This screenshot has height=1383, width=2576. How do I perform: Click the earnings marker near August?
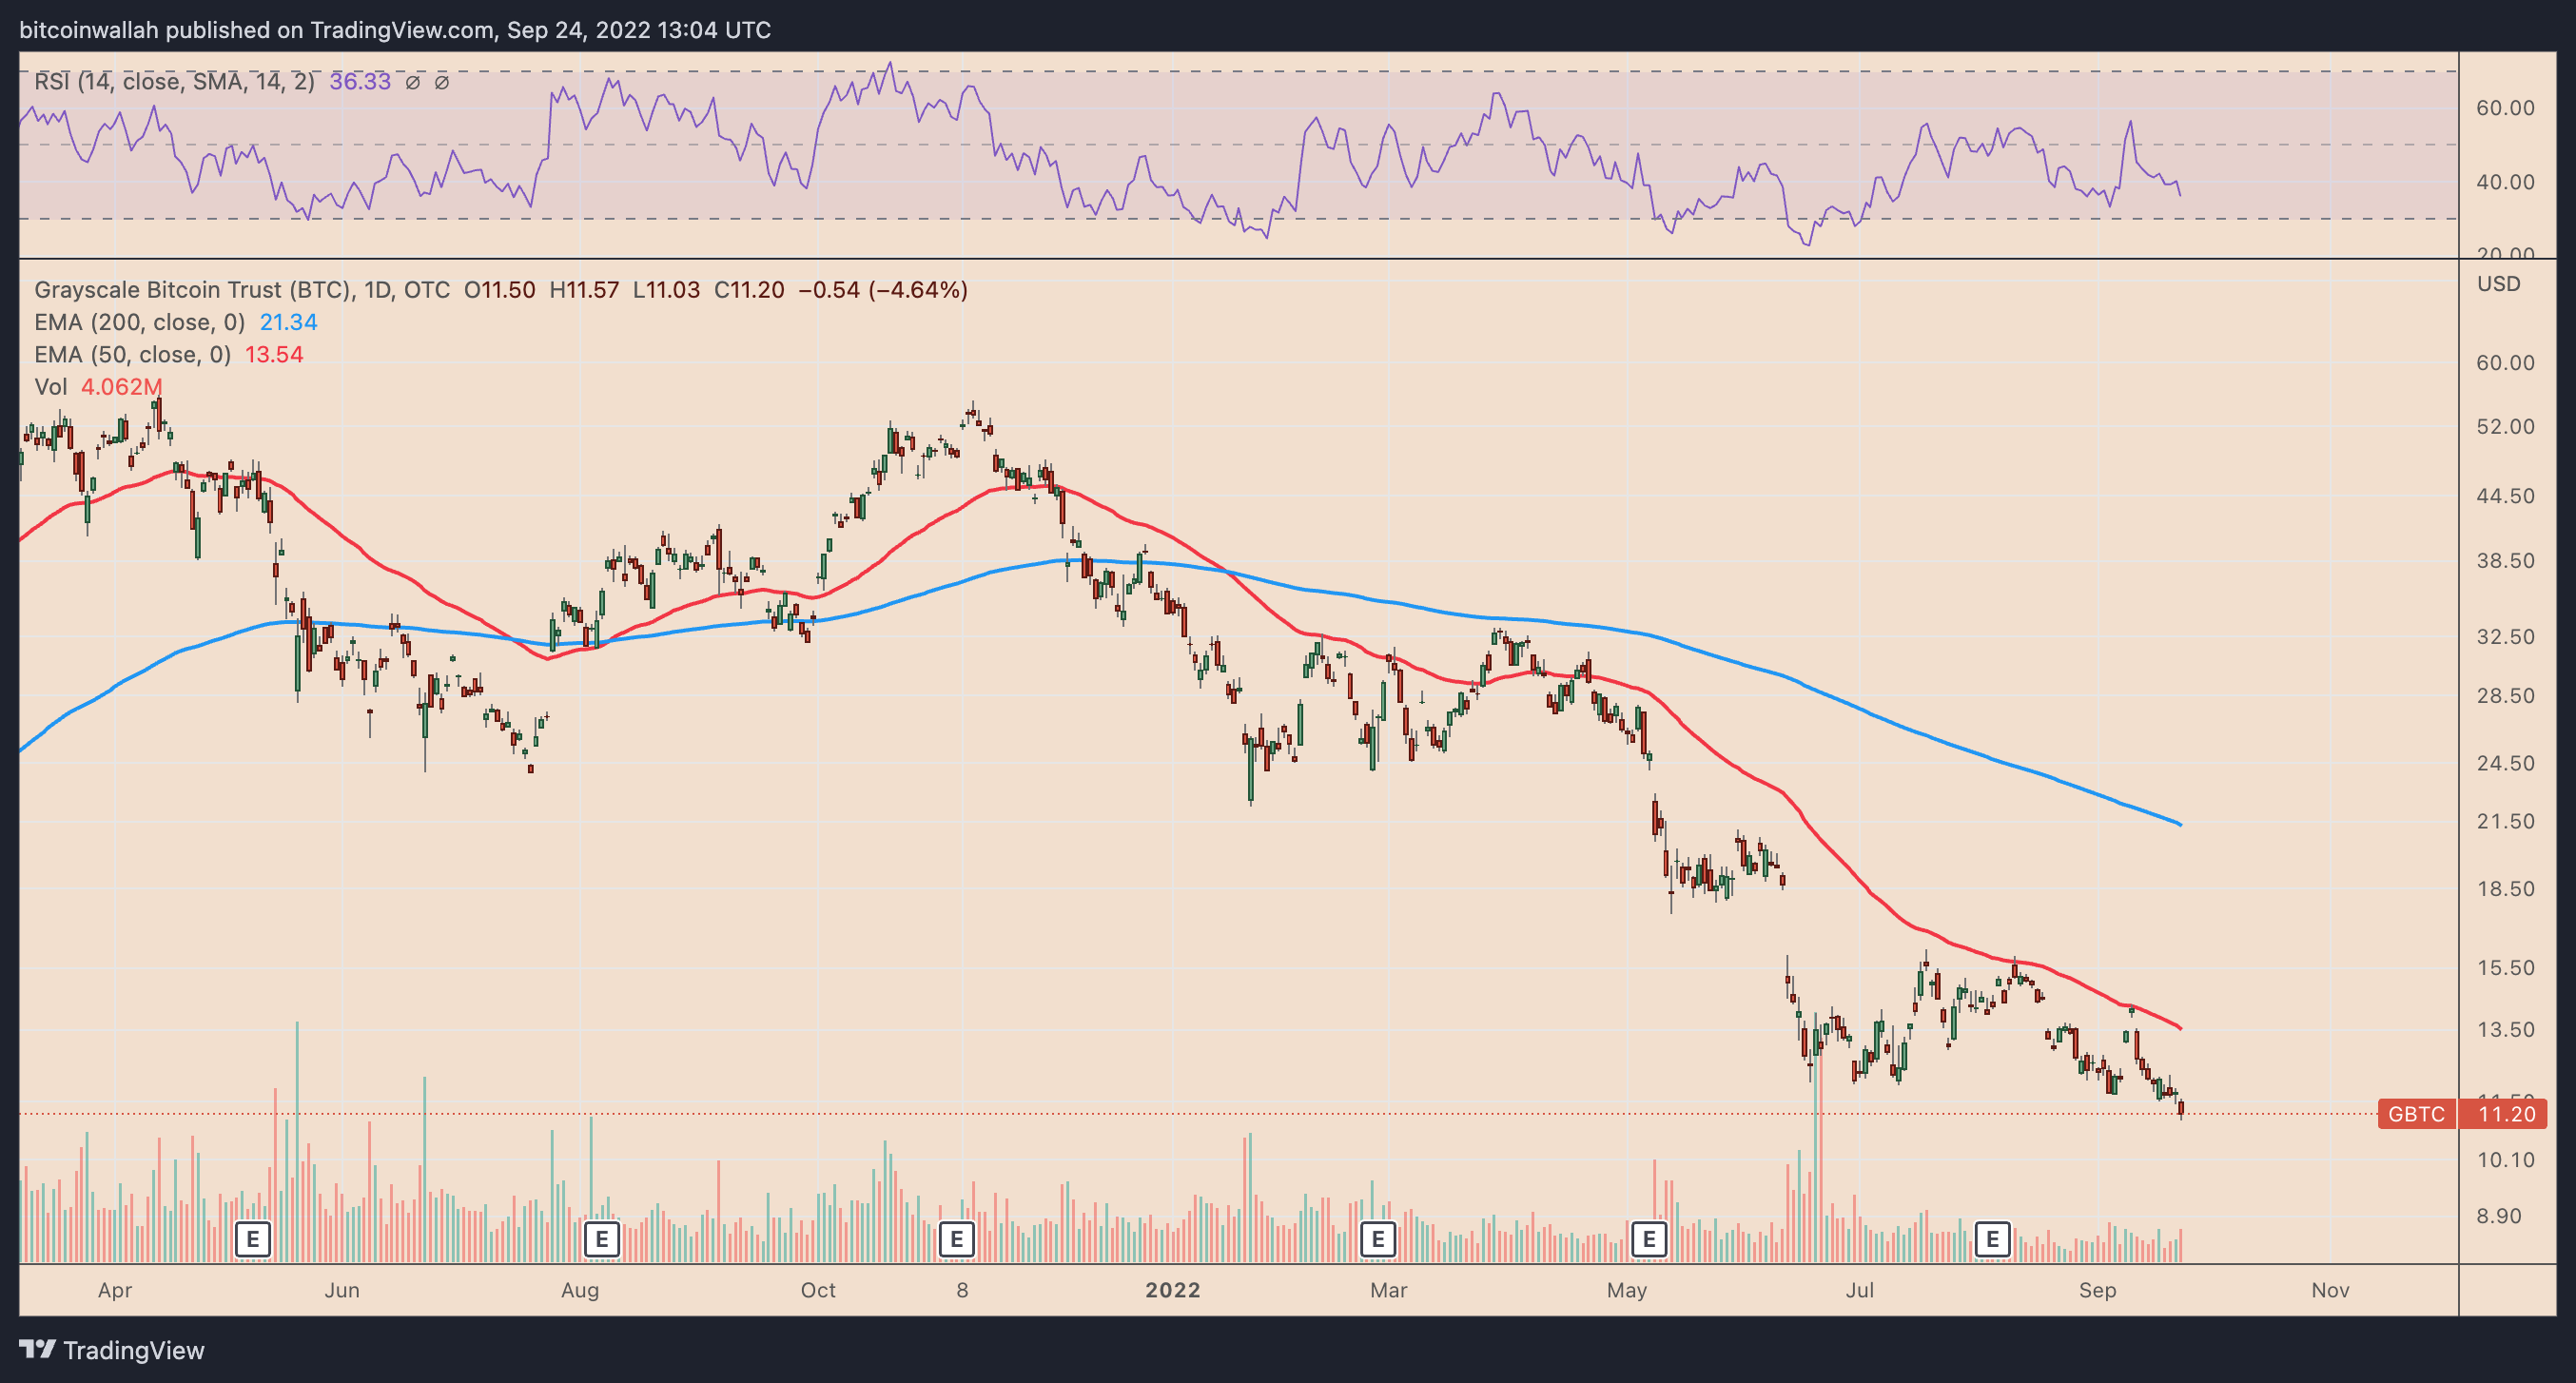(x=601, y=1240)
